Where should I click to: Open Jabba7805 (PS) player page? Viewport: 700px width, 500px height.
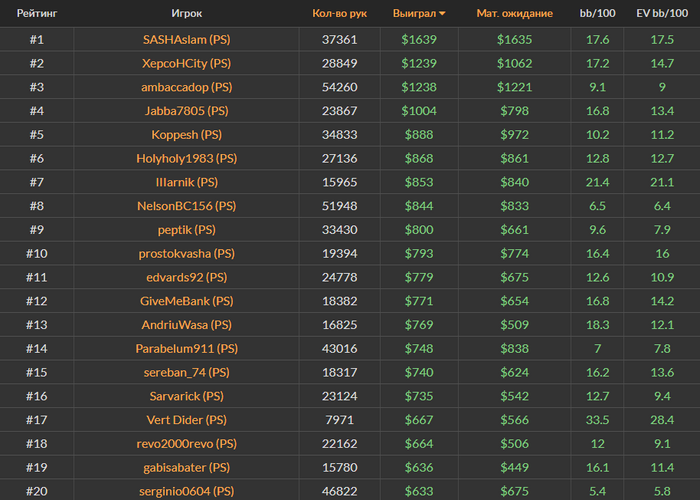pos(187,111)
